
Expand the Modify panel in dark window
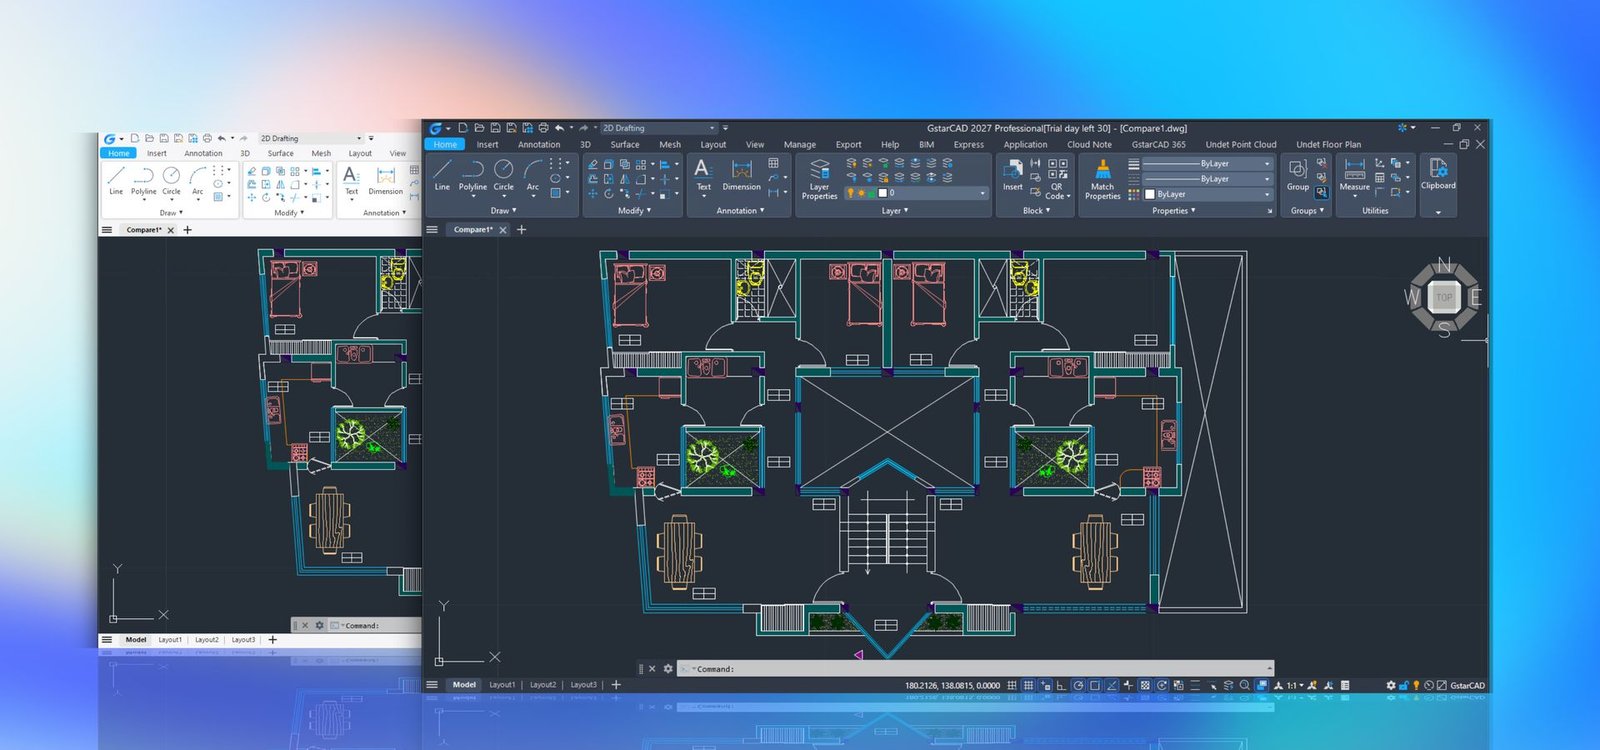click(634, 210)
